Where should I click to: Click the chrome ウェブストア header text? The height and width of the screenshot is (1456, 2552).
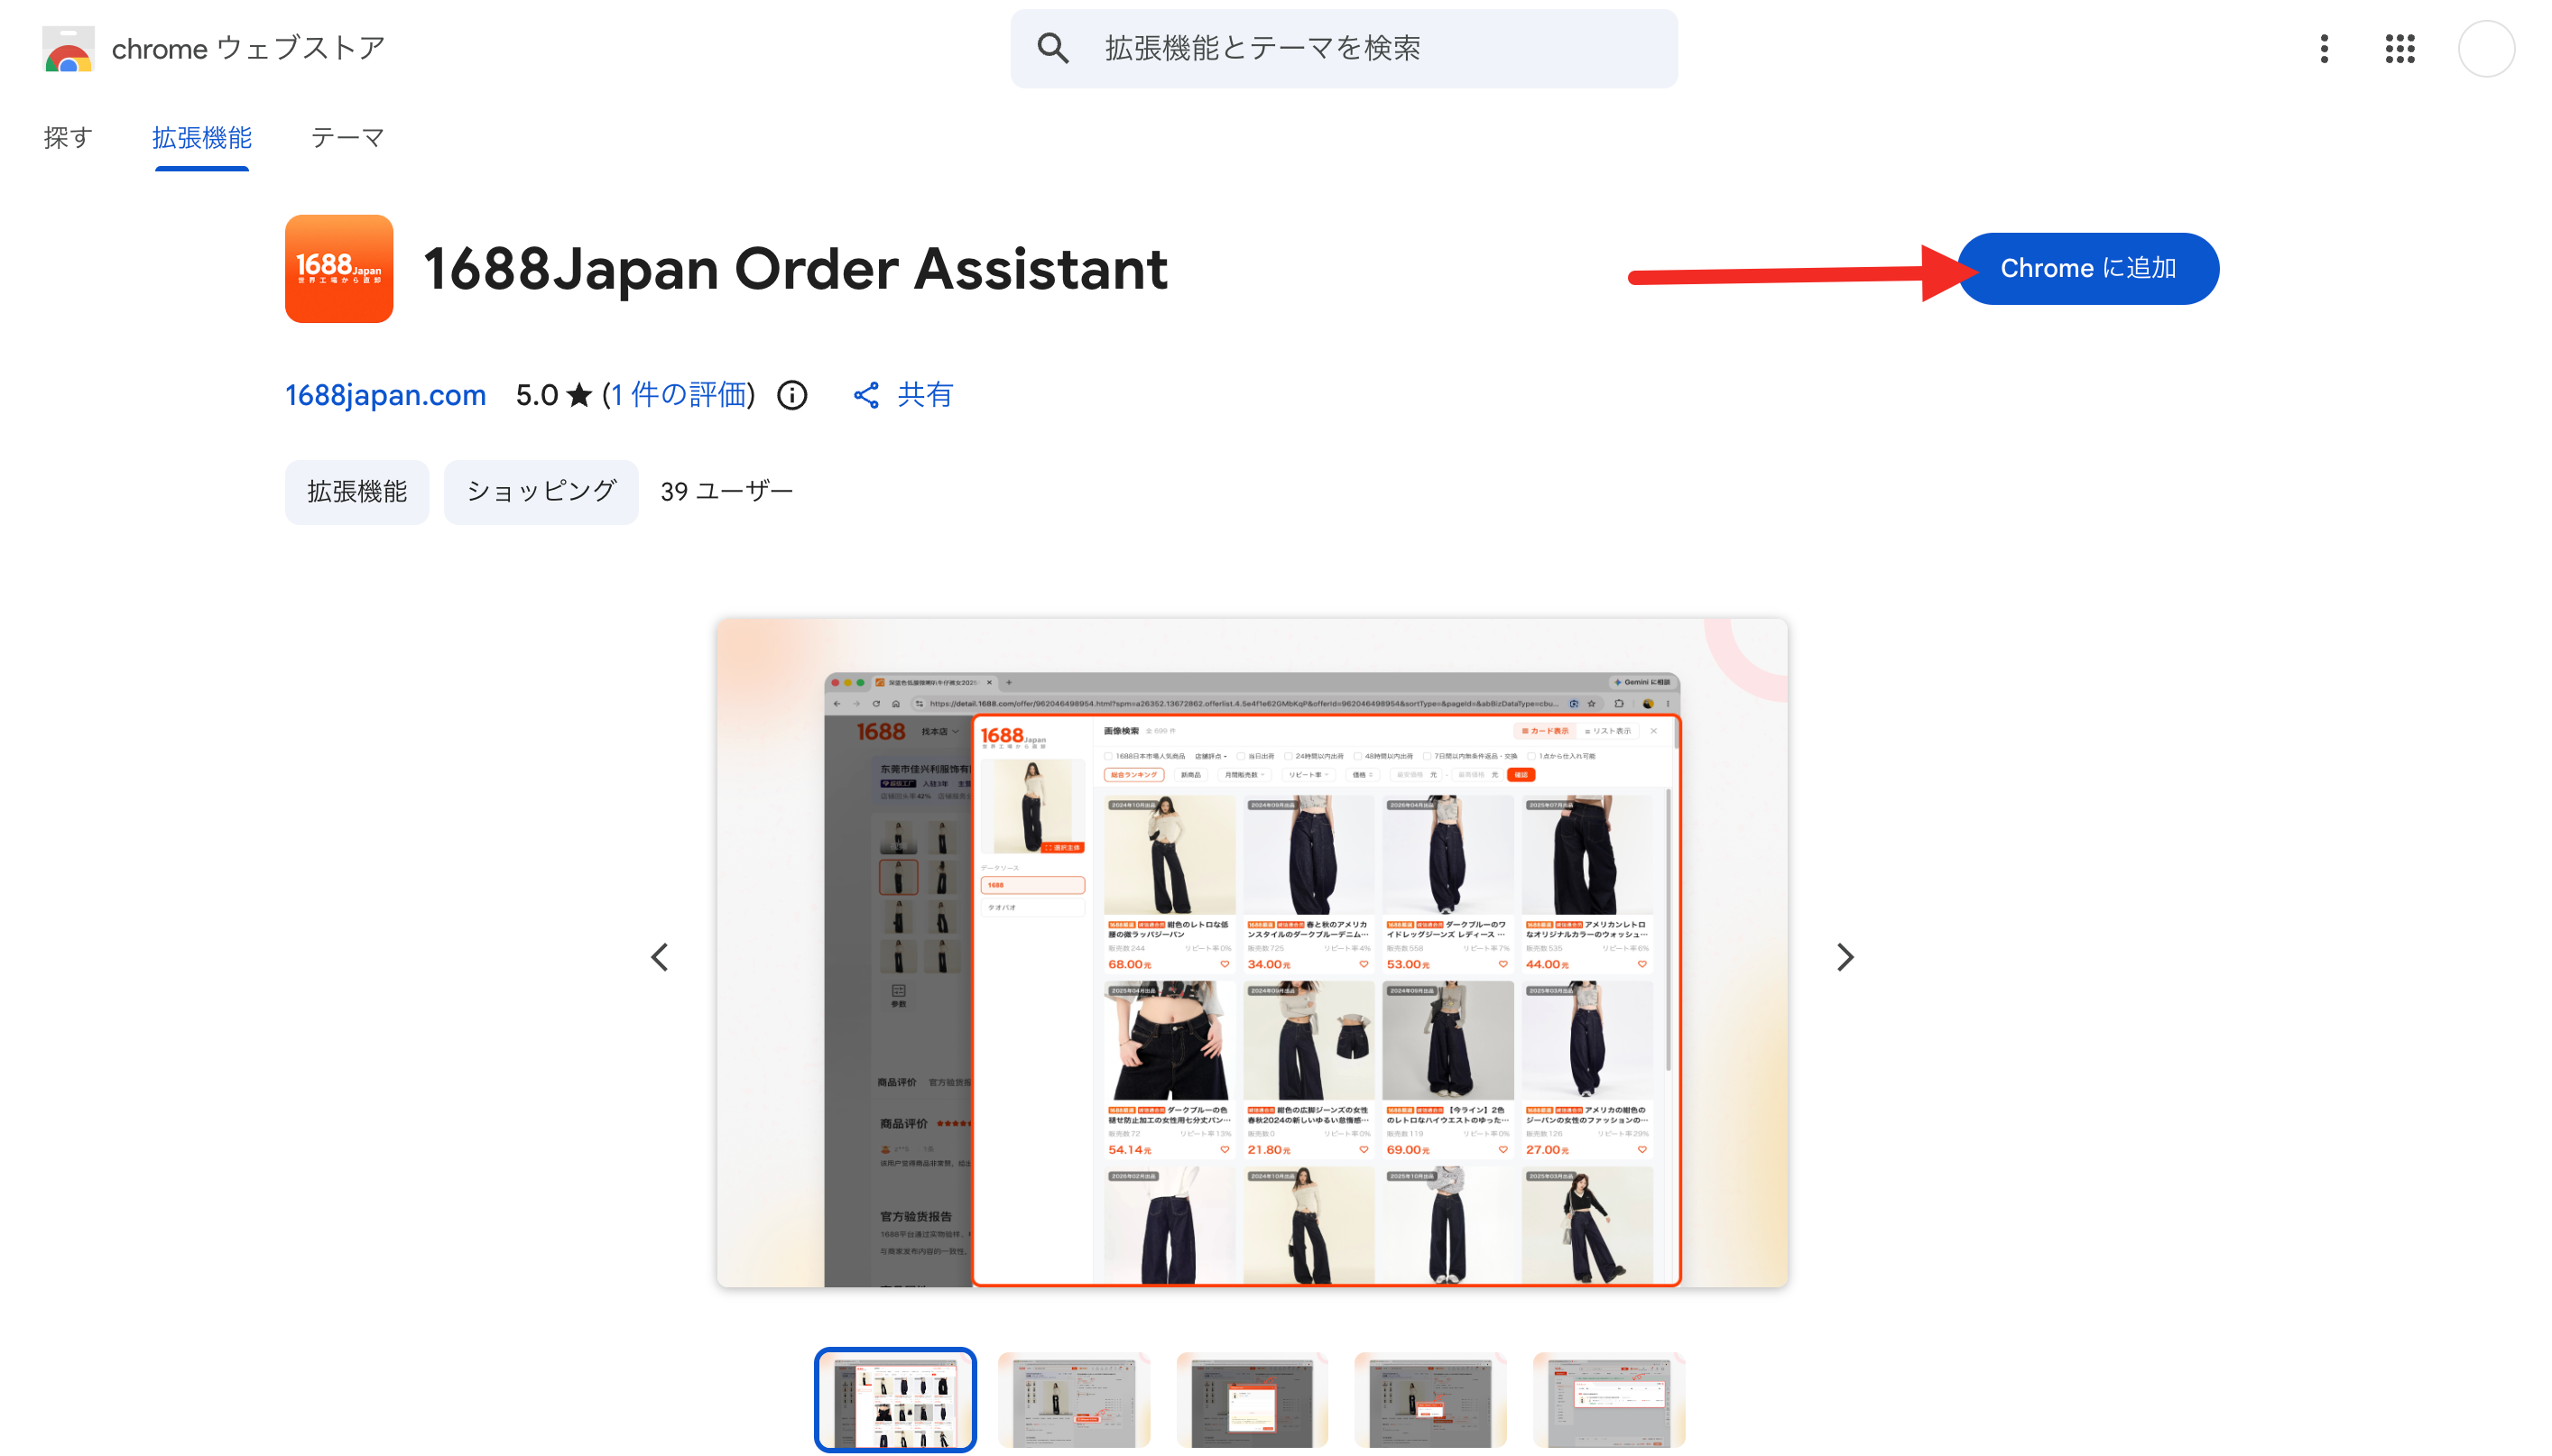tap(248, 48)
